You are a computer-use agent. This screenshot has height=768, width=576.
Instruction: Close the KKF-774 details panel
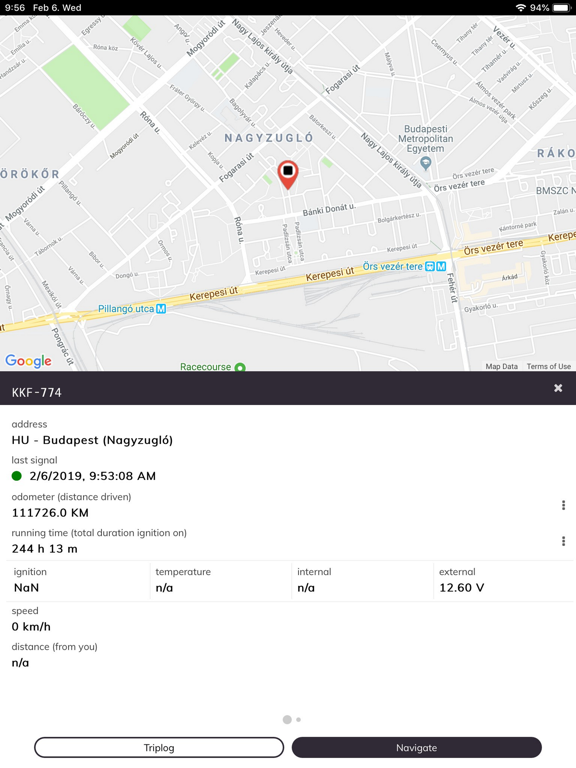pos(558,388)
